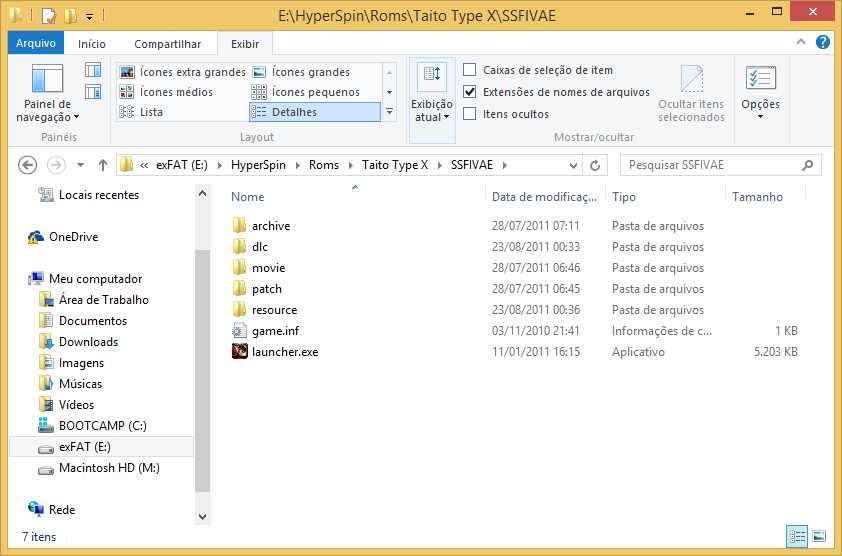
Task: Select Ícones médios layout
Action: (x=166, y=92)
